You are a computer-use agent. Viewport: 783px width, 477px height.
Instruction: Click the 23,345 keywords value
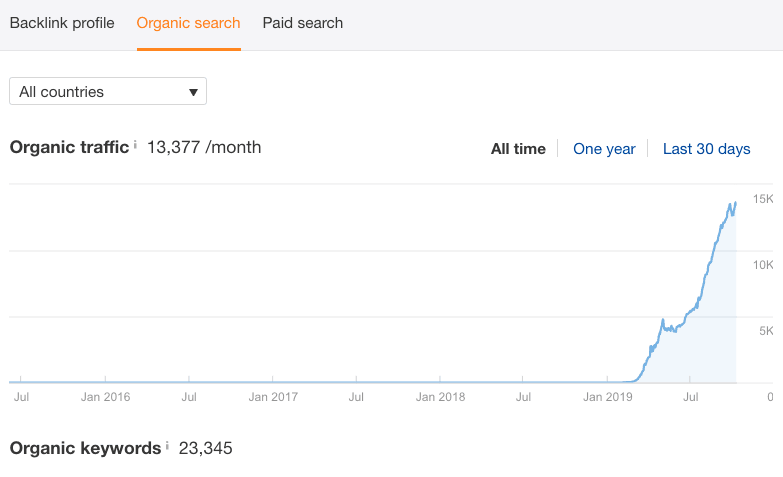point(205,448)
